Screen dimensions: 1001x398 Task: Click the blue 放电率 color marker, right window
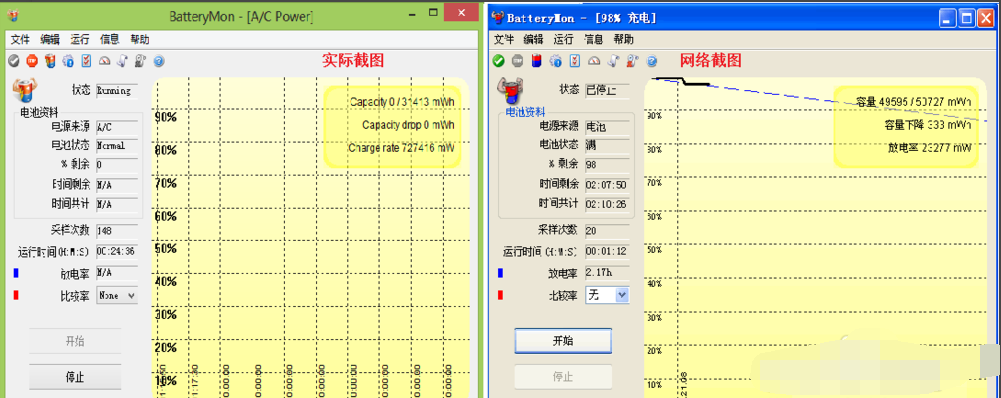(500, 273)
